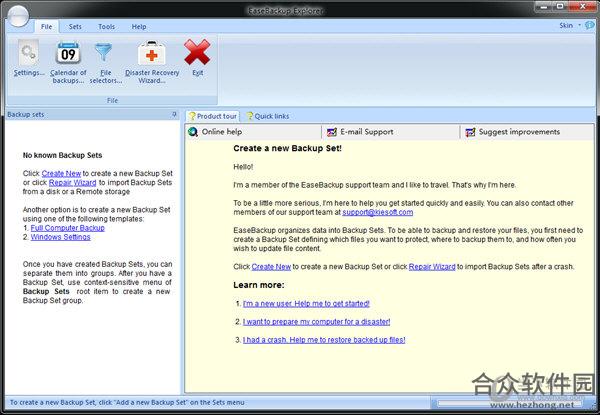600x415 pixels.
Task: Click the Online help globe icon
Action: click(193, 132)
